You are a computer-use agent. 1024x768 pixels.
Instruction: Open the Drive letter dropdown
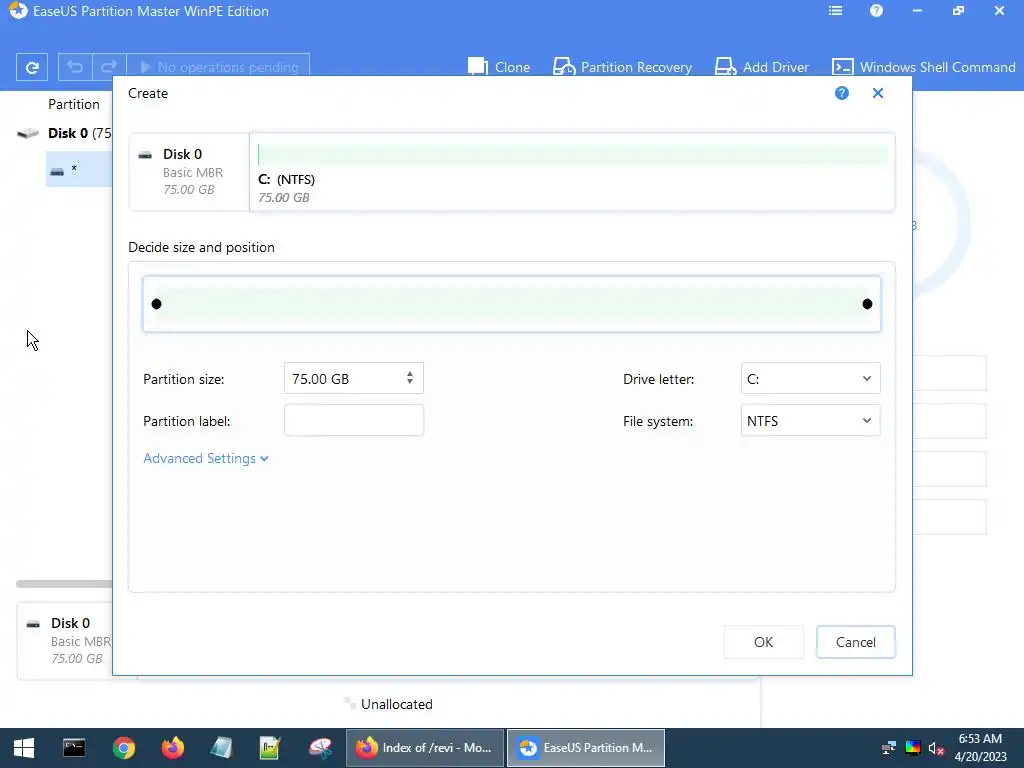810,378
